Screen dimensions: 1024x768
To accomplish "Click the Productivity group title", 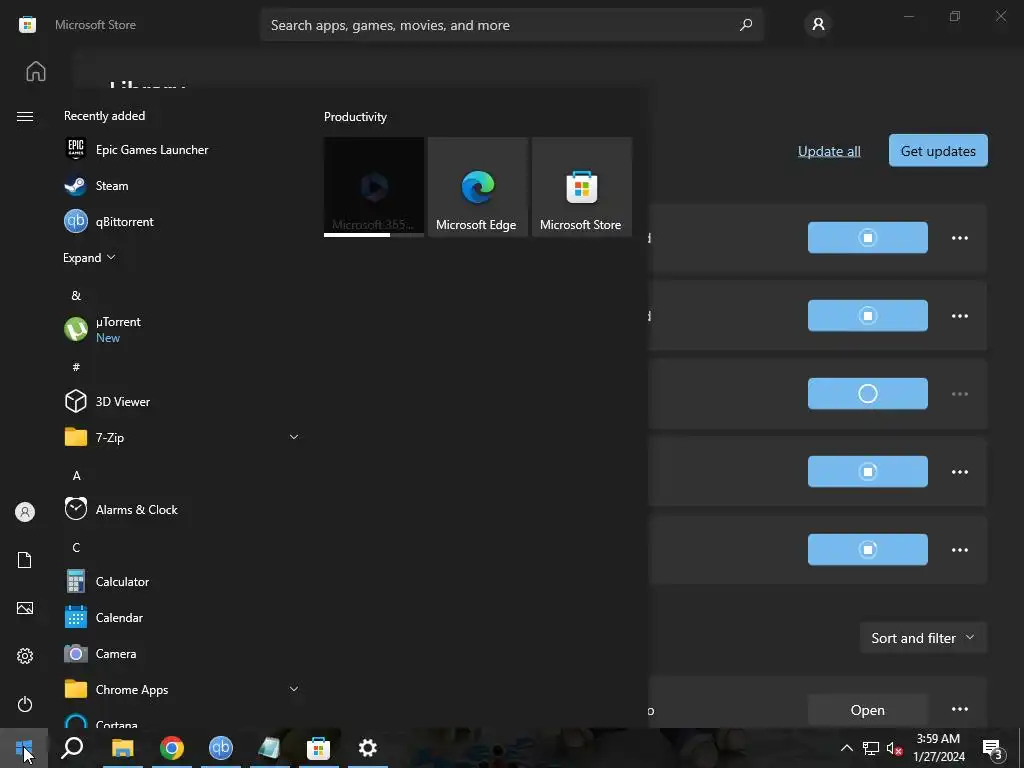I will [355, 117].
